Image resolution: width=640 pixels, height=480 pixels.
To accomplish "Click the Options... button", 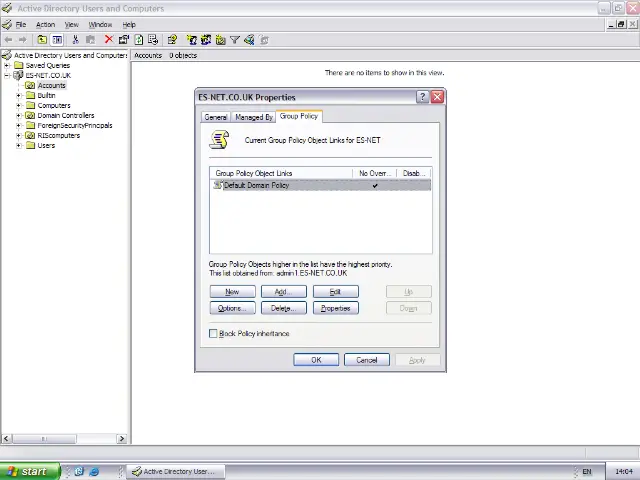I will (x=232, y=308).
